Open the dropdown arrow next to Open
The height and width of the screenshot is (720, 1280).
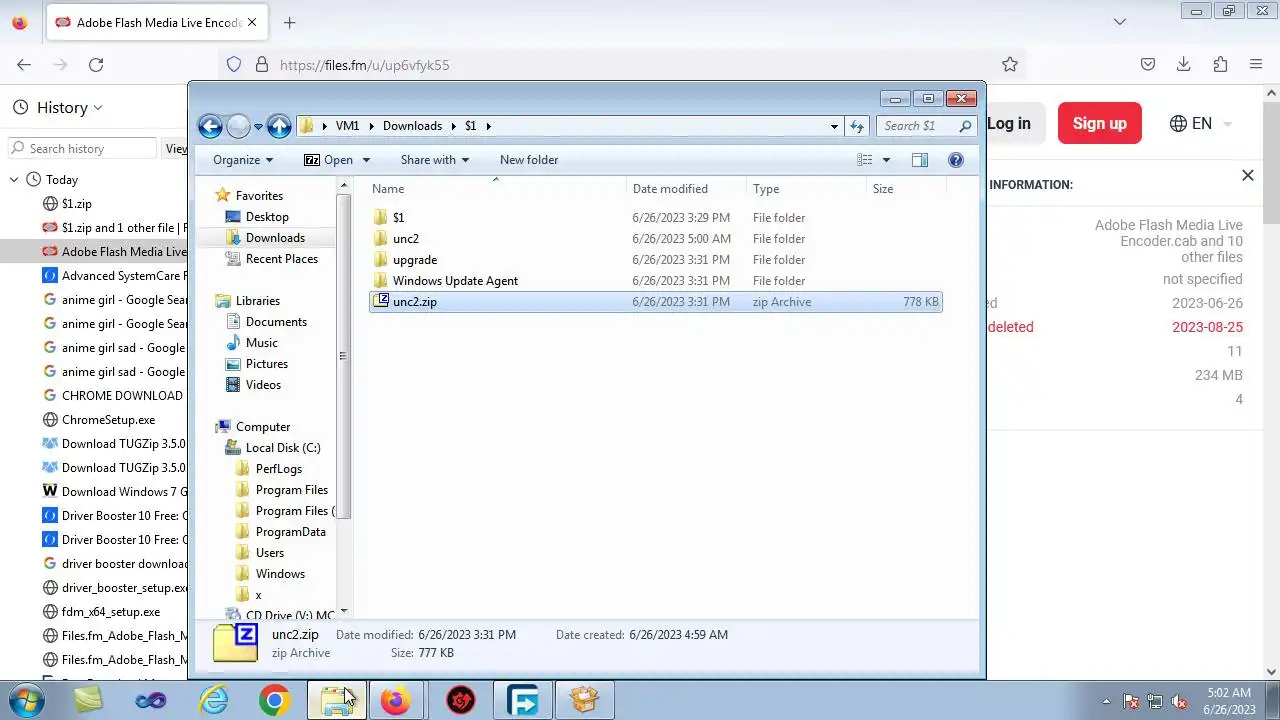click(x=366, y=160)
